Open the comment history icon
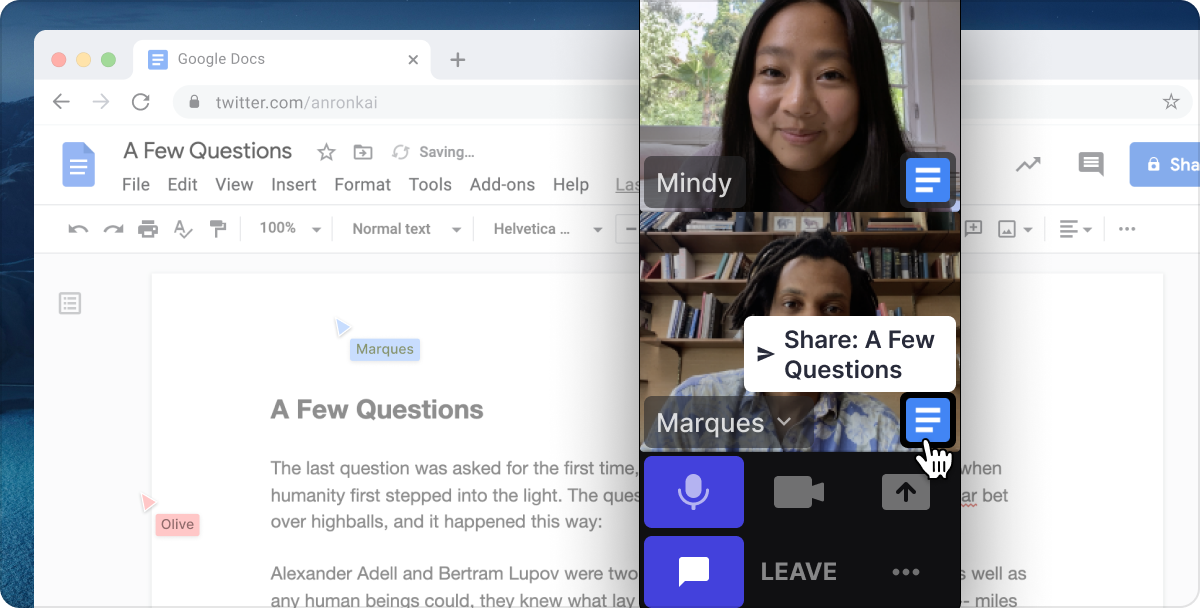Image resolution: width=1200 pixels, height=608 pixels. tap(1091, 165)
